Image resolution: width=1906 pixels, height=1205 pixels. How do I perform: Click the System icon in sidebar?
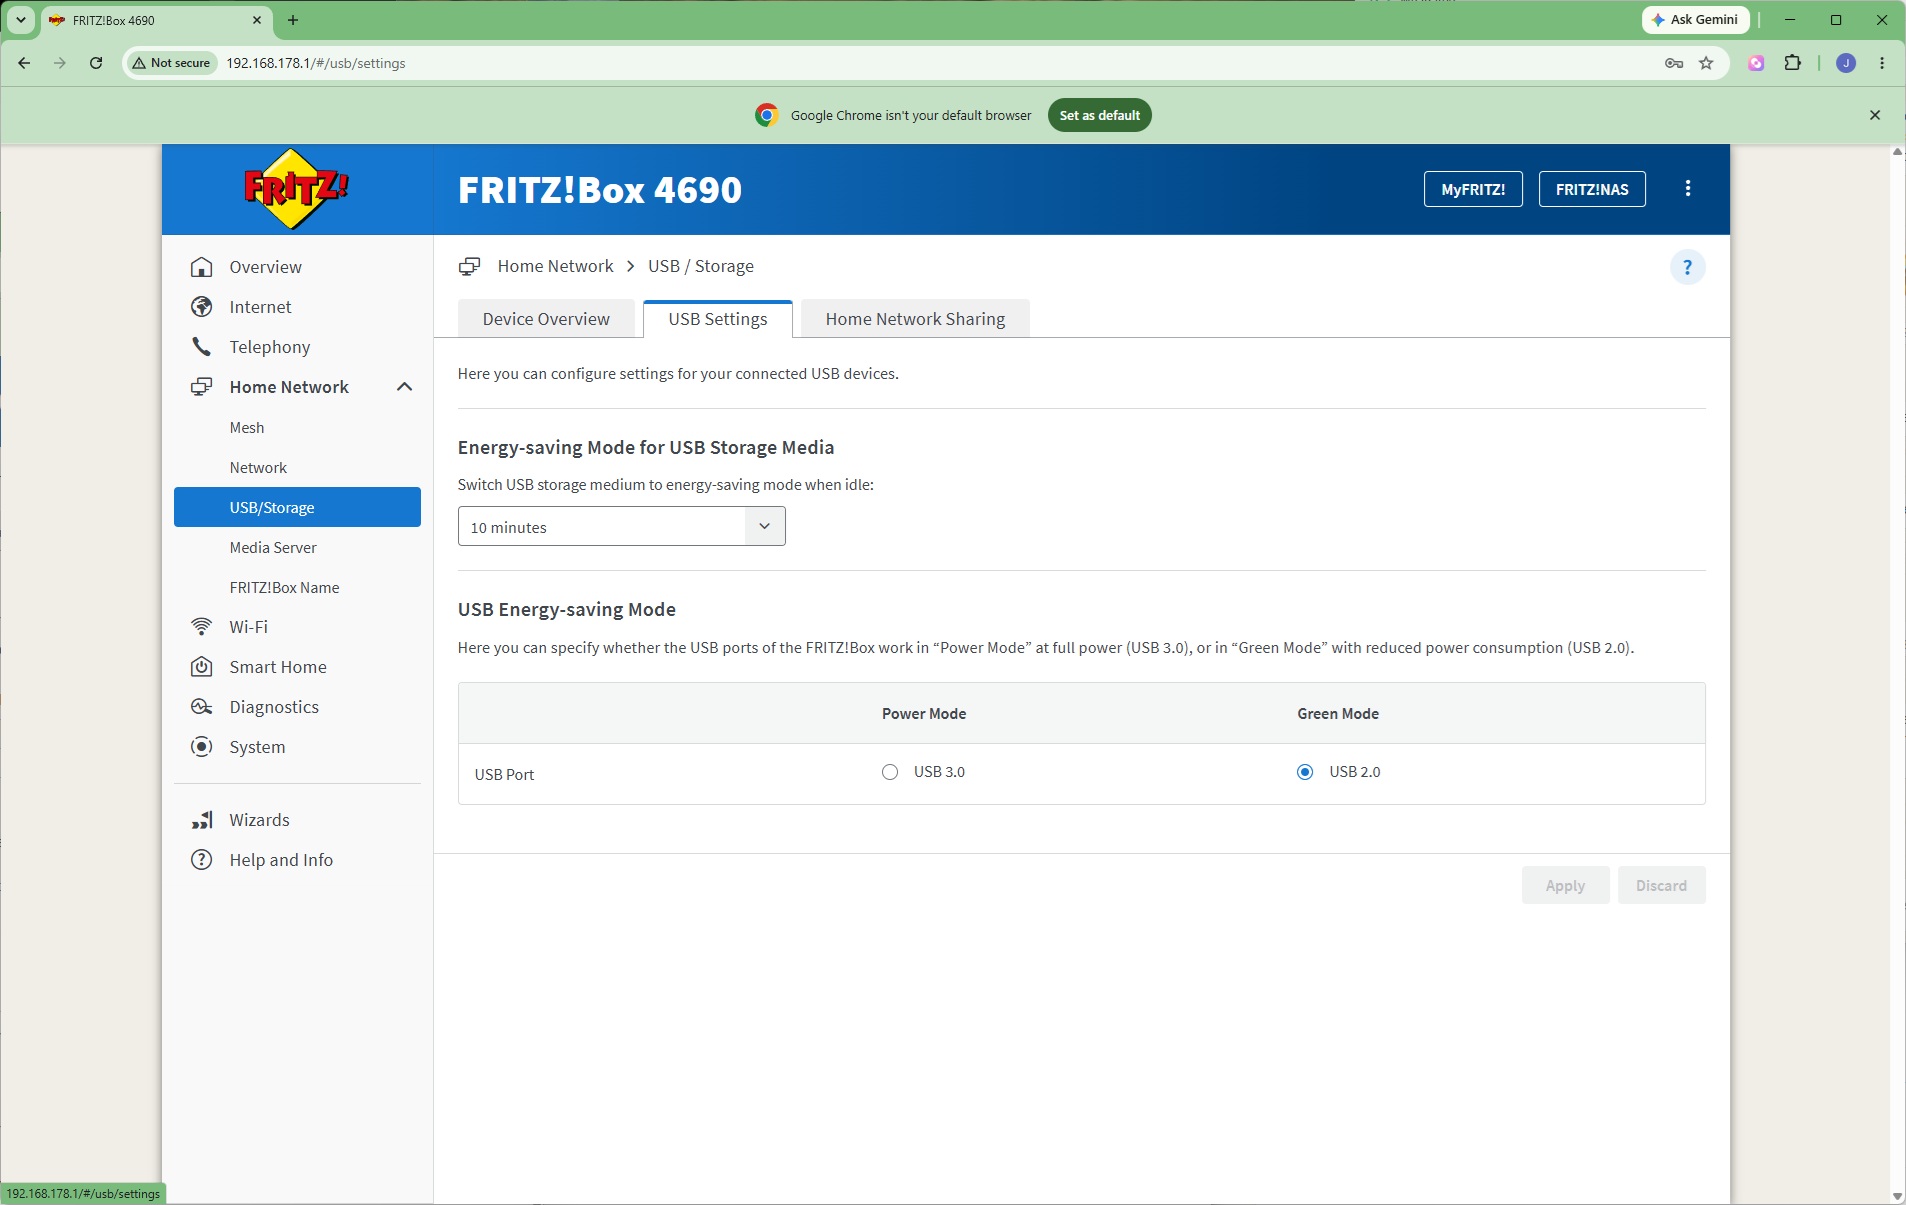click(x=202, y=747)
